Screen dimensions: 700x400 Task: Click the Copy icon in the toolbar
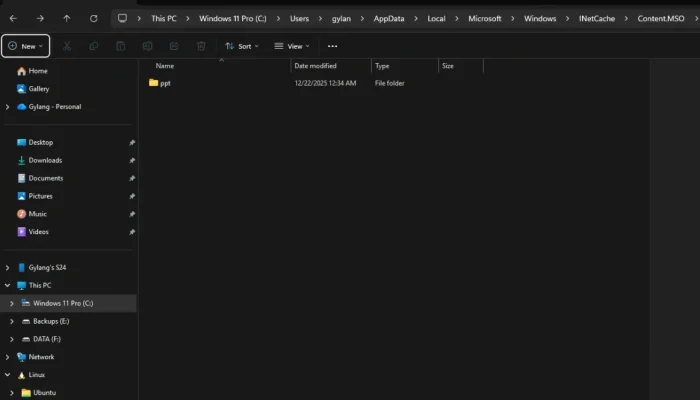[94, 46]
